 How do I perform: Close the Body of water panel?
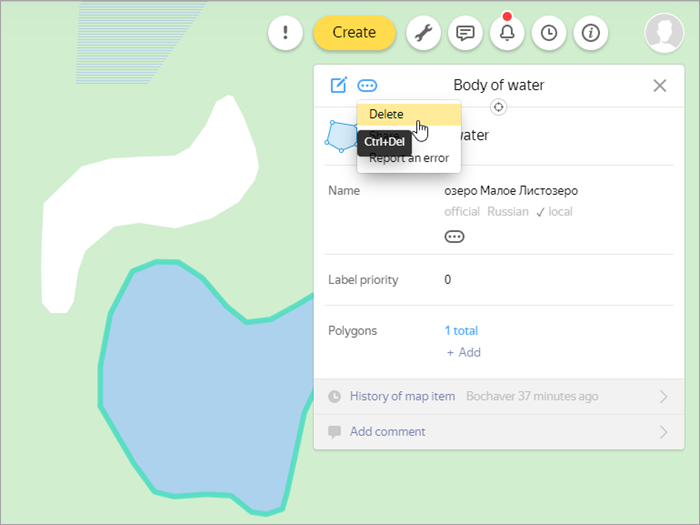(660, 86)
